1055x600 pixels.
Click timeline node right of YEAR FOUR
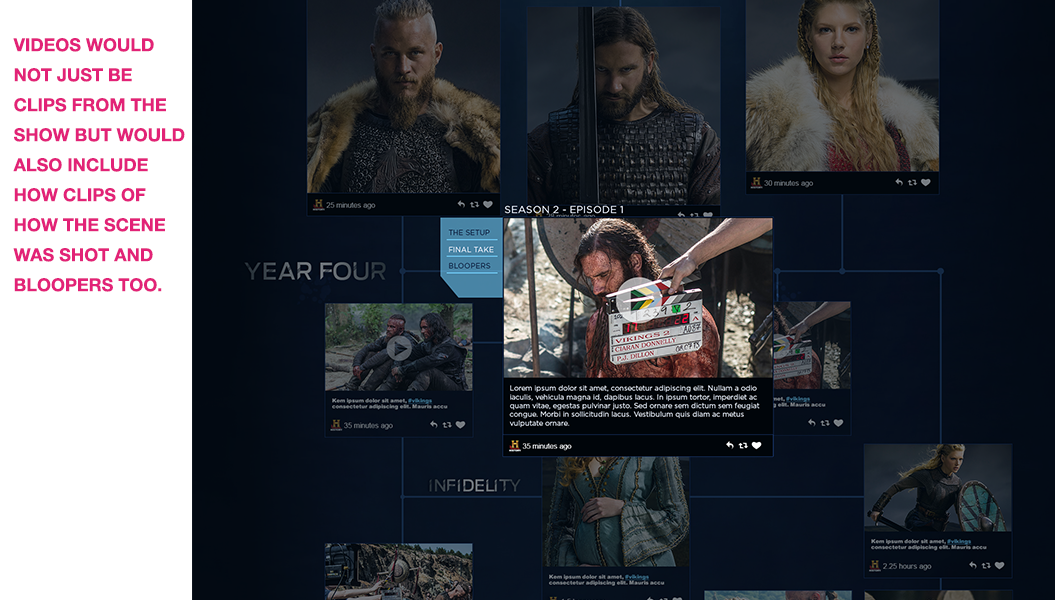click(x=402, y=271)
